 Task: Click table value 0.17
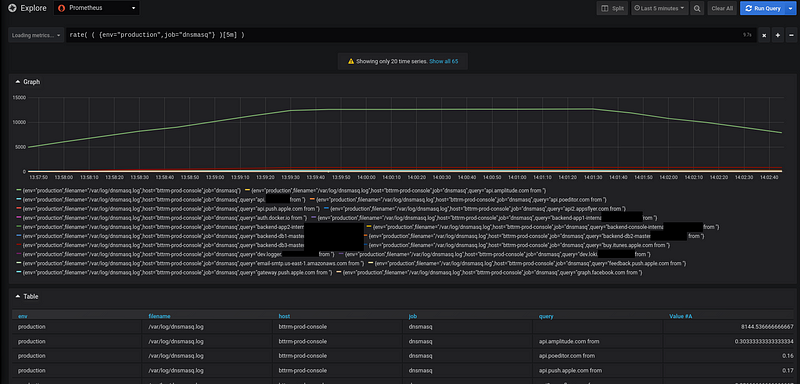(788, 370)
